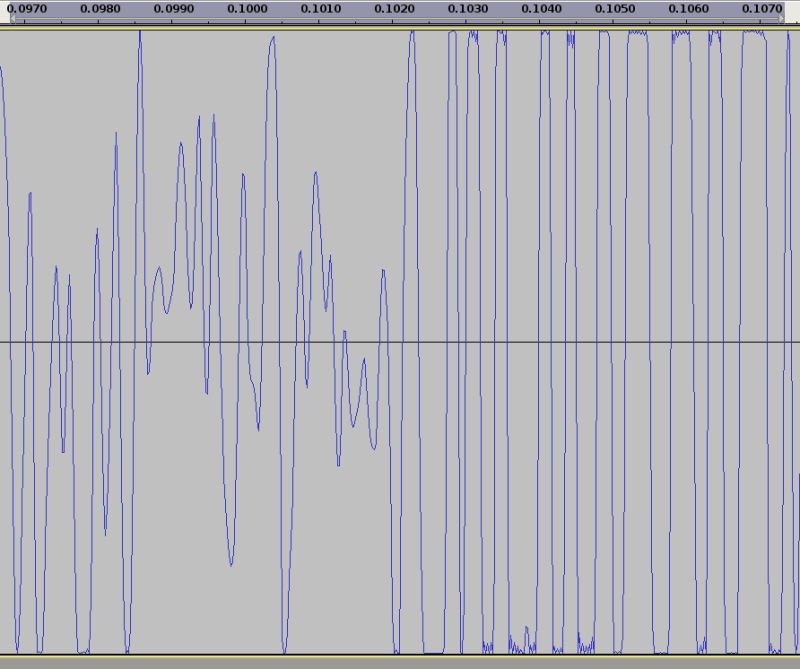Click the deep waveform trough below the 0.1000 mark
800x669 pixels.
(x=231, y=564)
